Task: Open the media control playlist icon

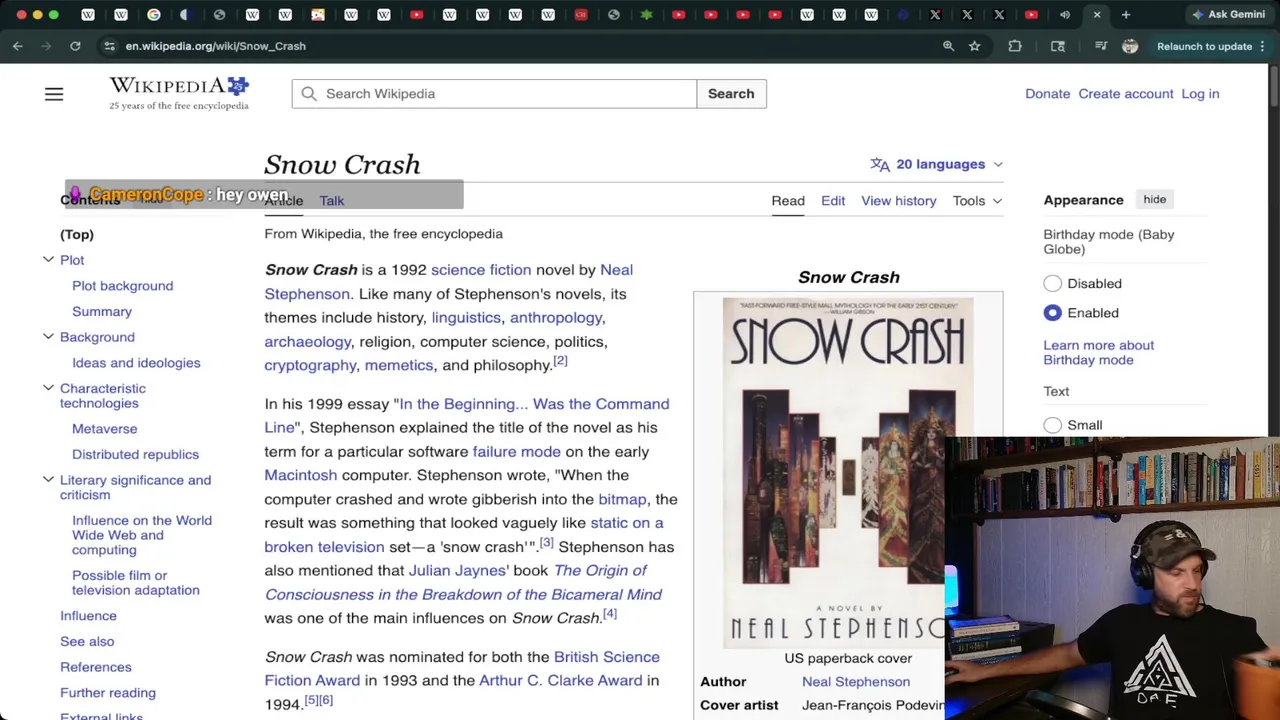Action: click(x=1101, y=46)
